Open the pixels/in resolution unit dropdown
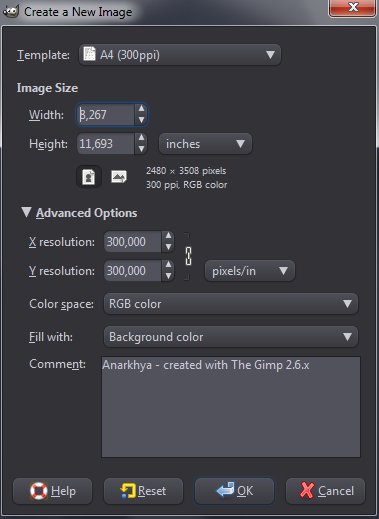379x519 pixels. pos(250,271)
